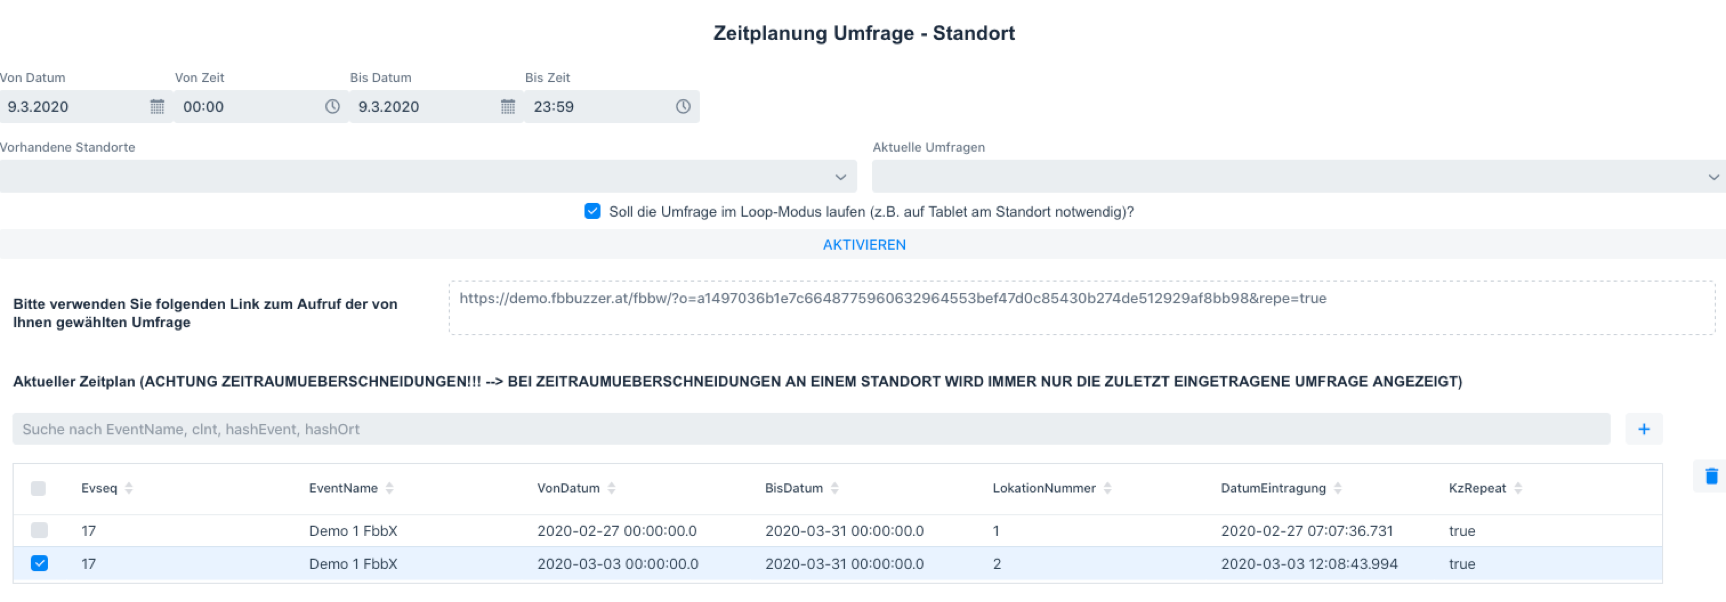Image resolution: width=1726 pixels, height=602 pixels.
Task: Expand the Aktuelle Umfragen dropdown
Action: click(x=1298, y=177)
